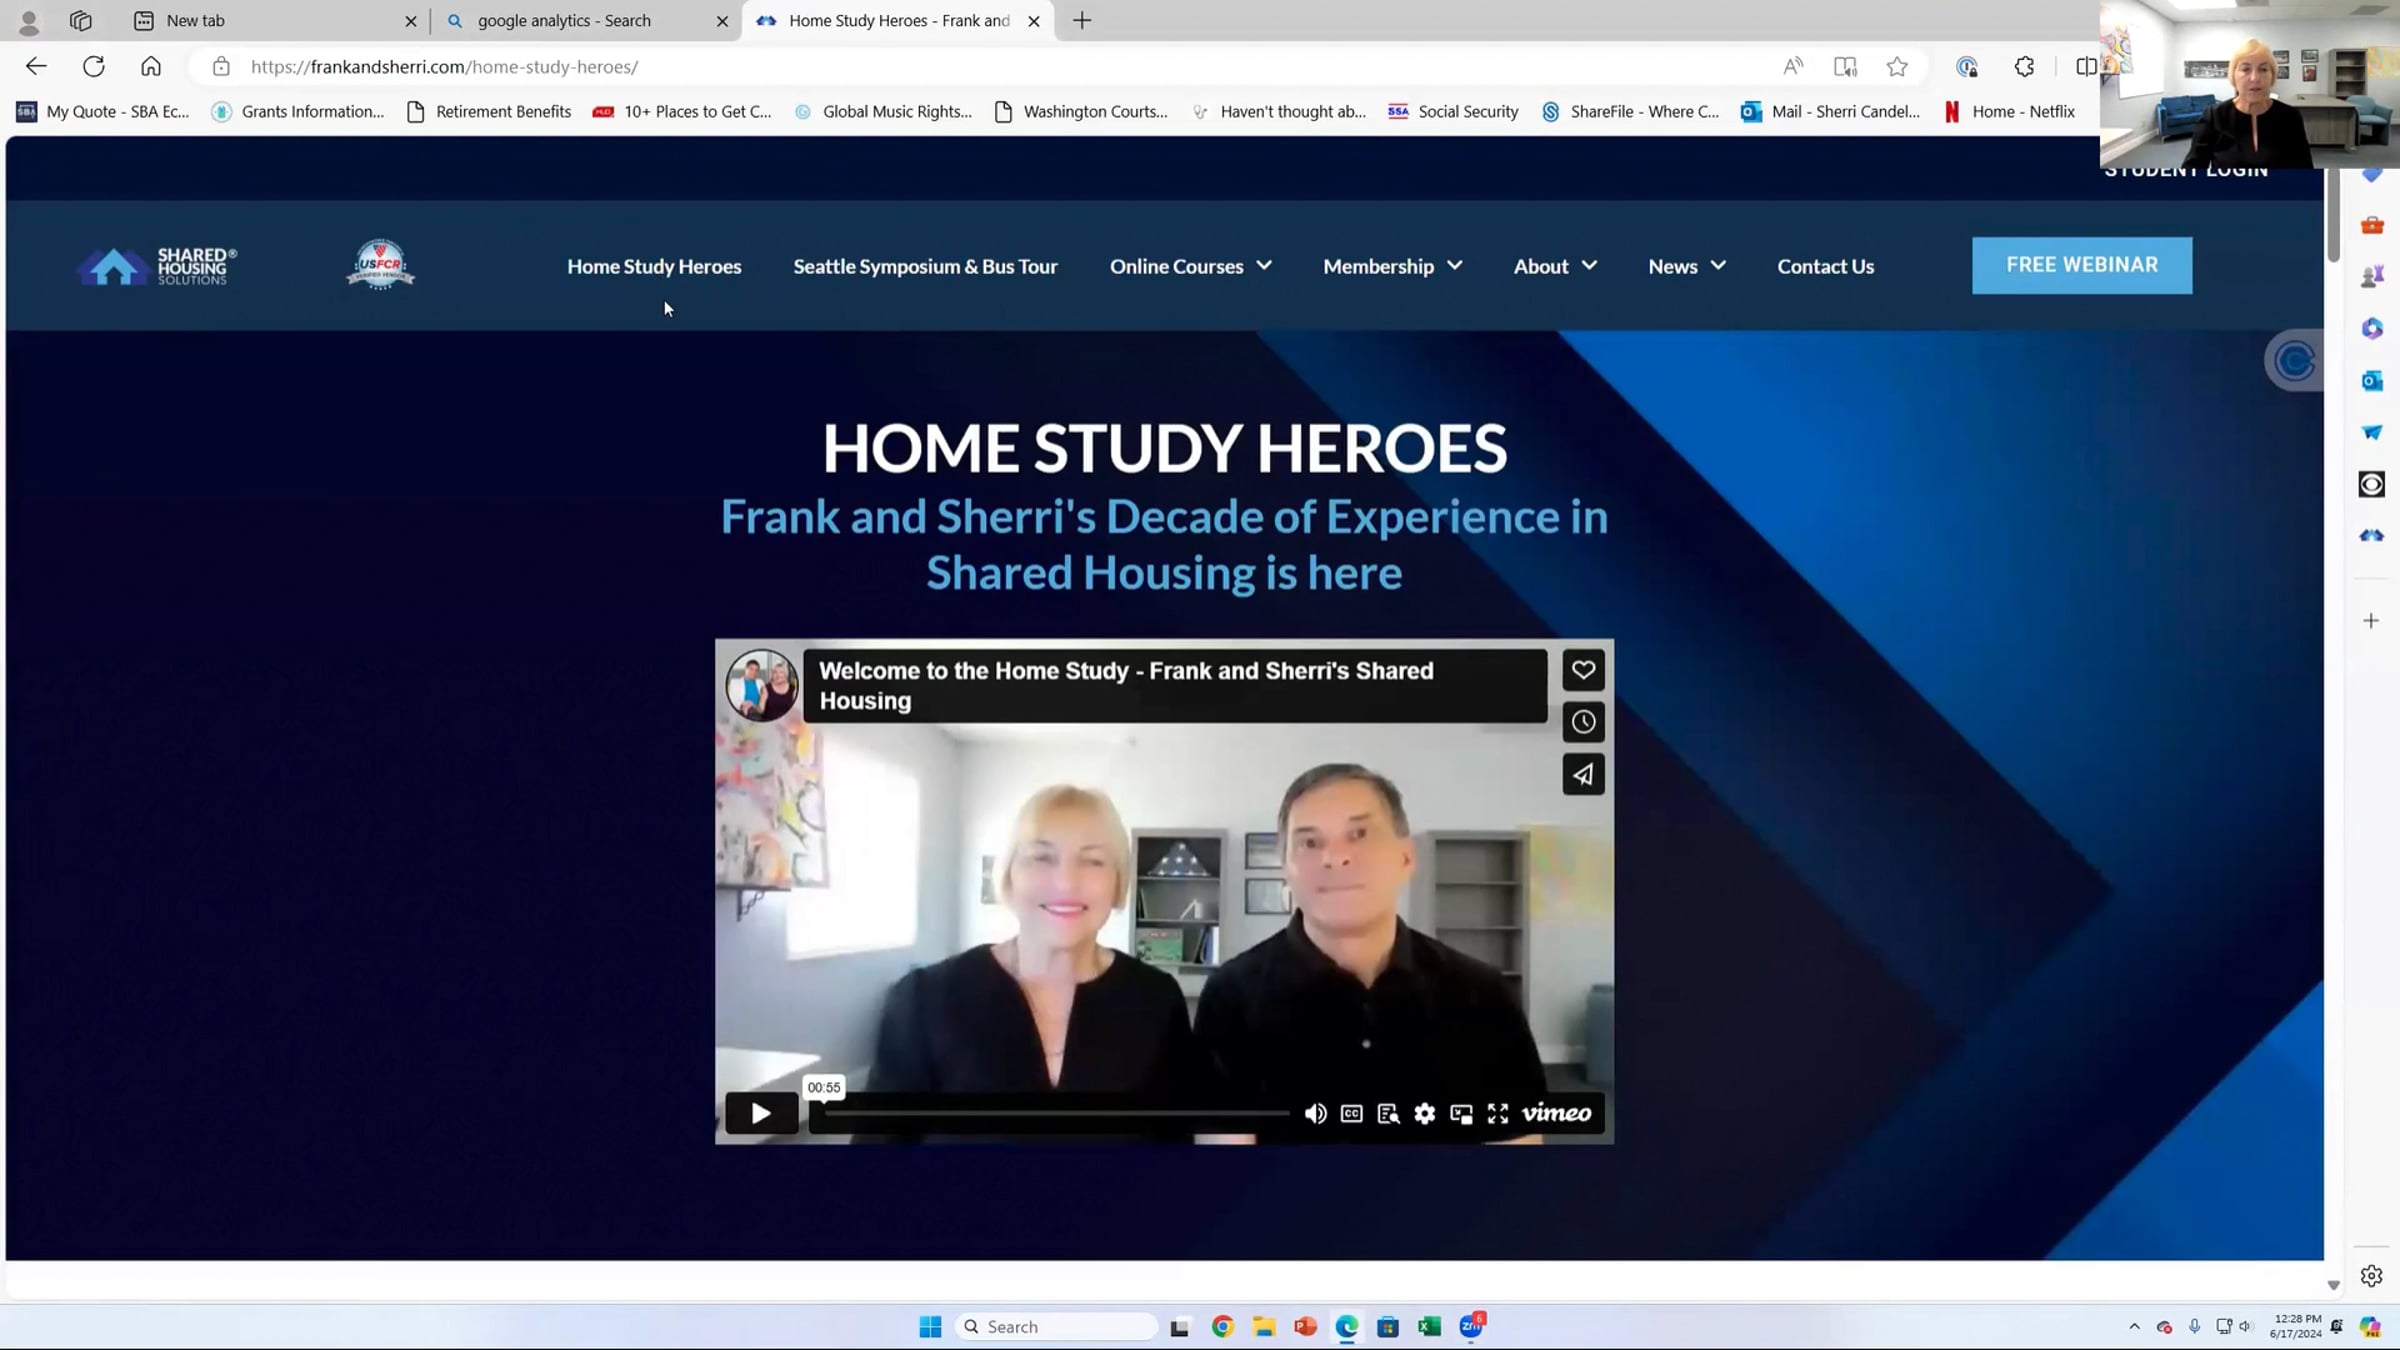2400x1350 pixels.
Task: Open the Contact Us link
Action: (x=1825, y=266)
